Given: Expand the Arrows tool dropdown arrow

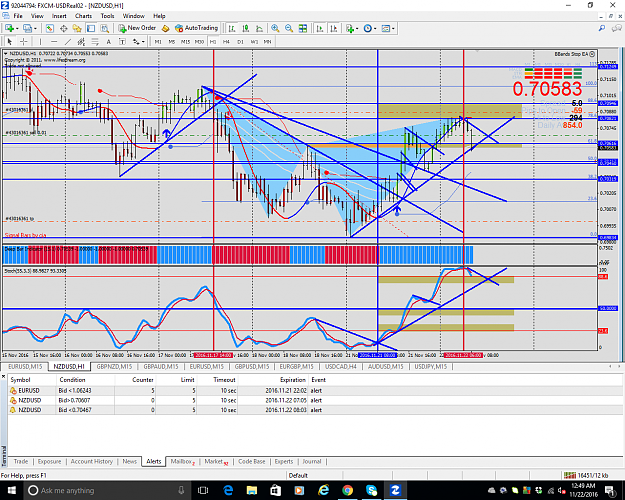Looking at the screenshot, I should [x=143, y=42].
